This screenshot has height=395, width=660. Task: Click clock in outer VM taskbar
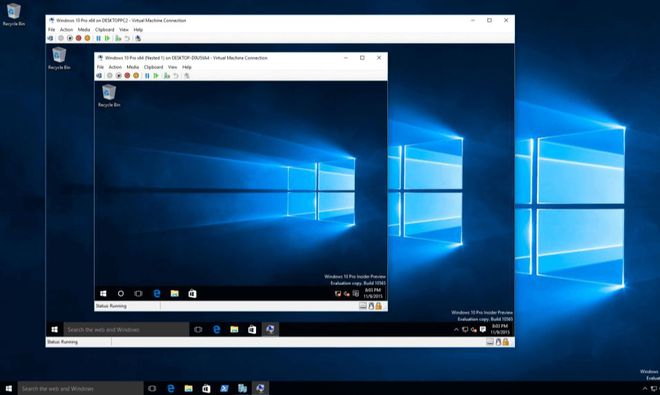500,329
